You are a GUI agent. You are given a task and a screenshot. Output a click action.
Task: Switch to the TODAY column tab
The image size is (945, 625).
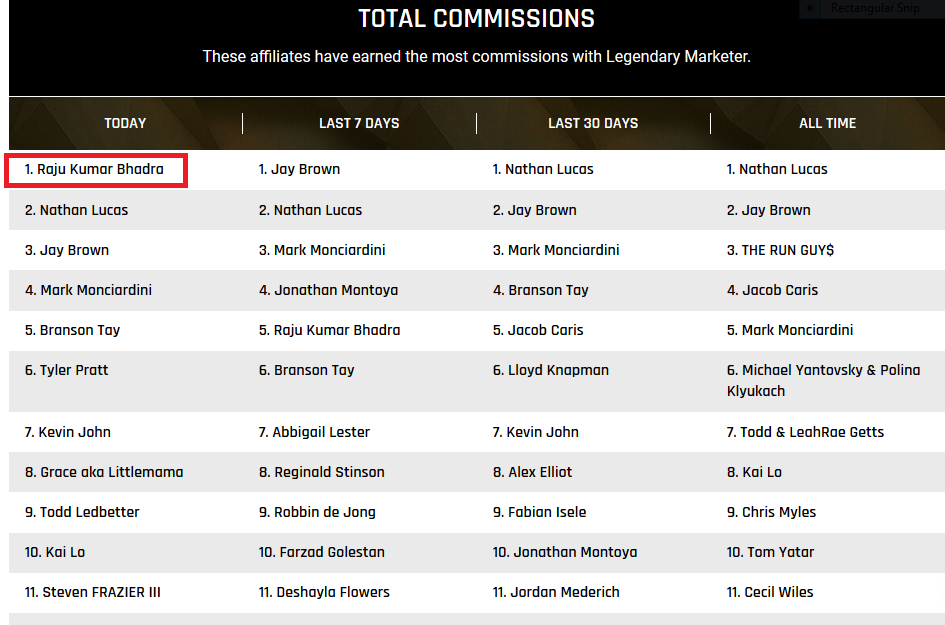tap(125, 123)
